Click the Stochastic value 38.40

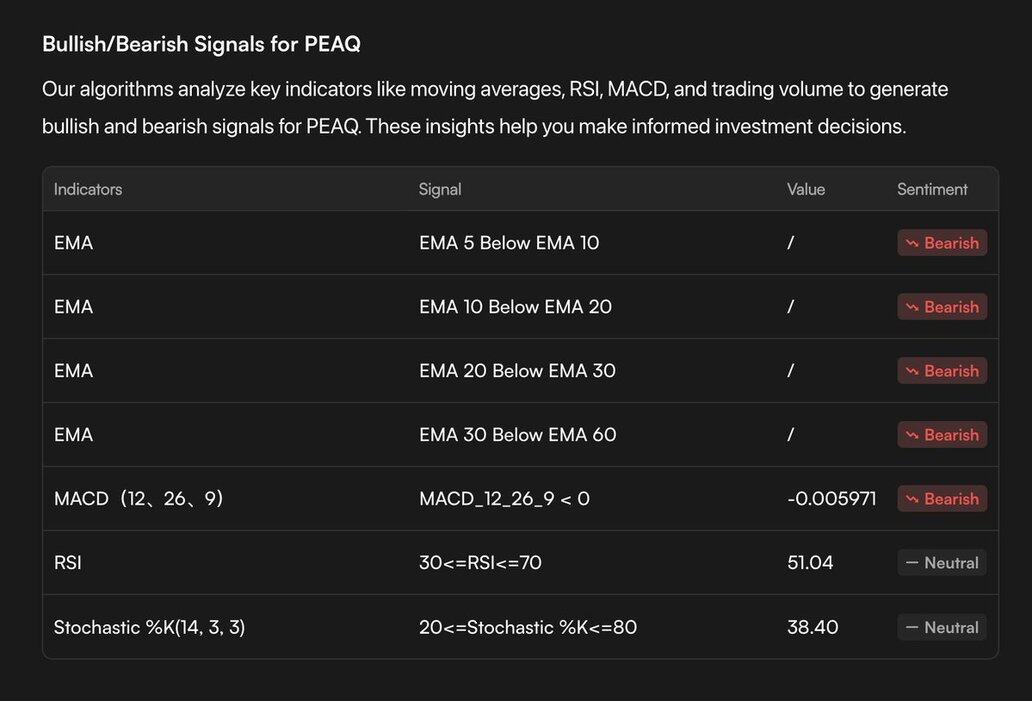(812, 628)
